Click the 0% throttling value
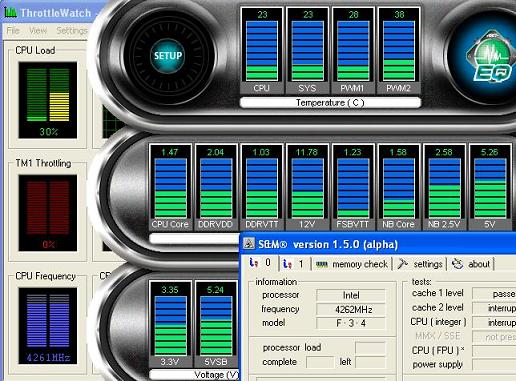This screenshot has width=516, height=381. click(49, 245)
